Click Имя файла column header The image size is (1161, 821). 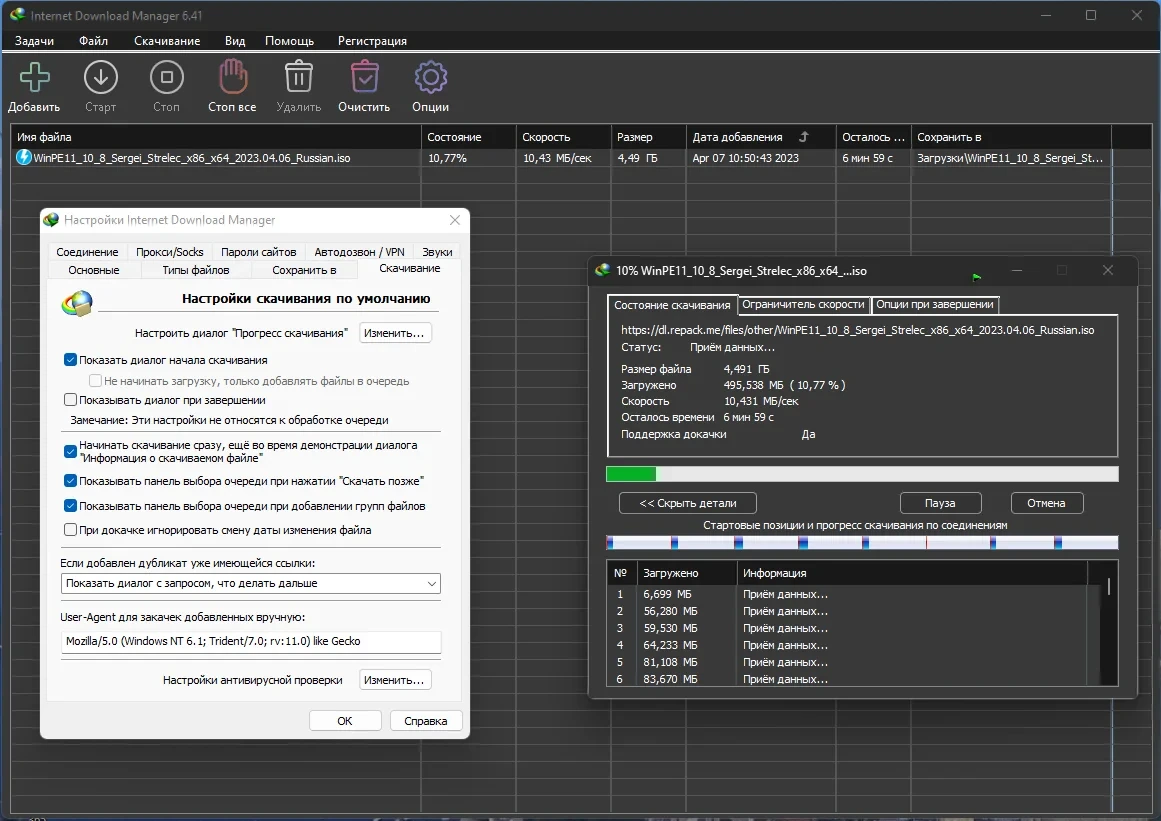pyautogui.click(x=216, y=137)
